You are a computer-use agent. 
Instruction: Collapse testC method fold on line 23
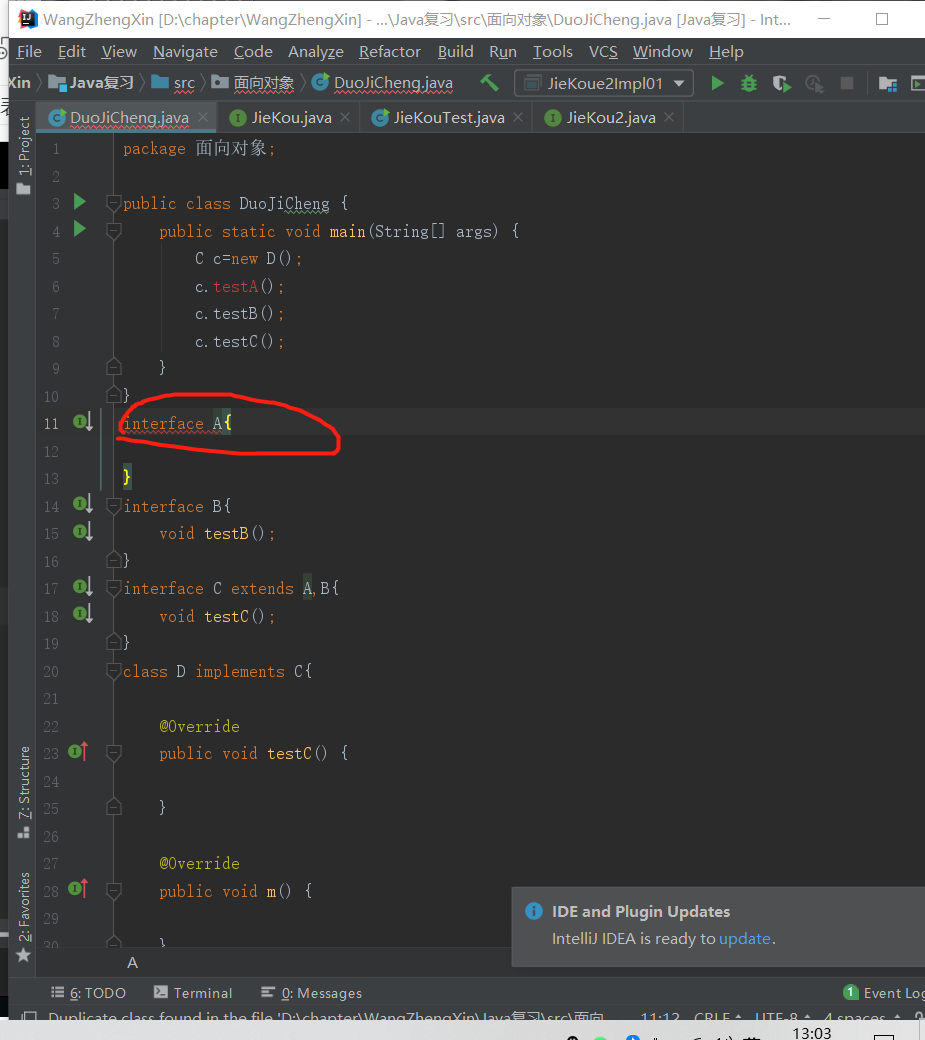coord(113,753)
